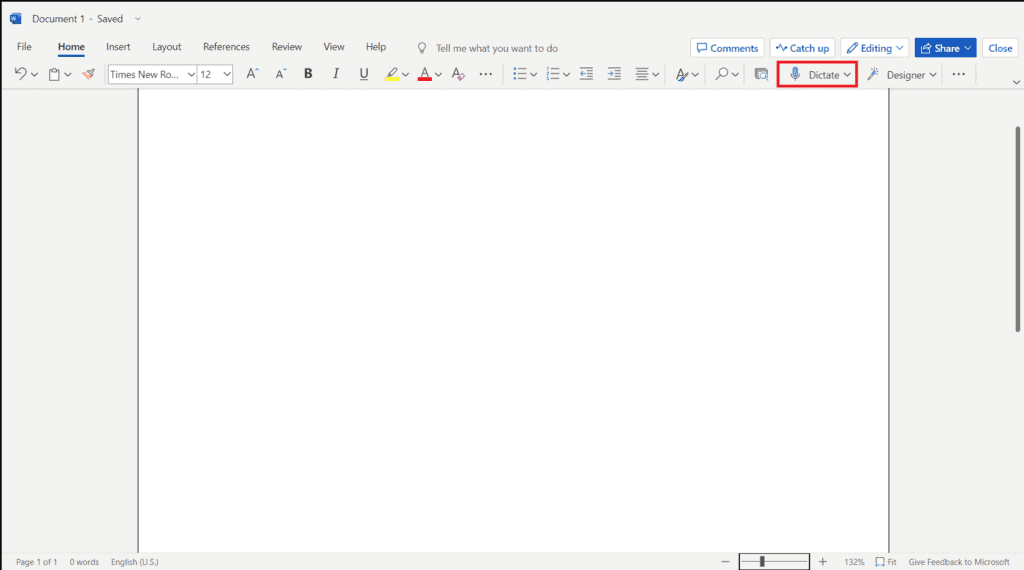Apply red font color
Image resolution: width=1024 pixels, height=570 pixels.
tap(424, 74)
